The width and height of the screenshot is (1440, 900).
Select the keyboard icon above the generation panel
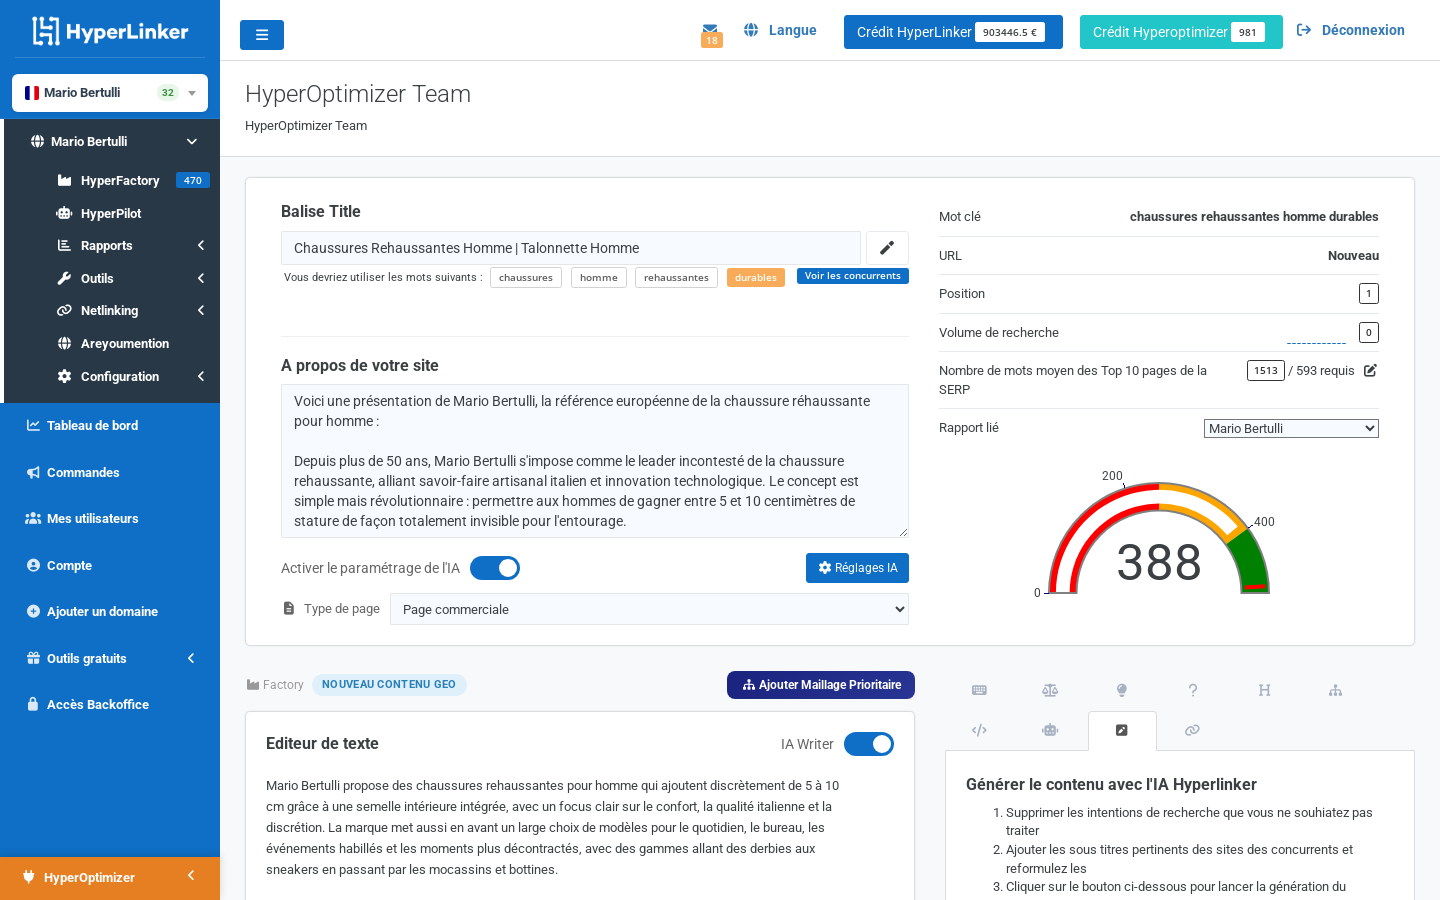pyautogui.click(x=979, y=690)
